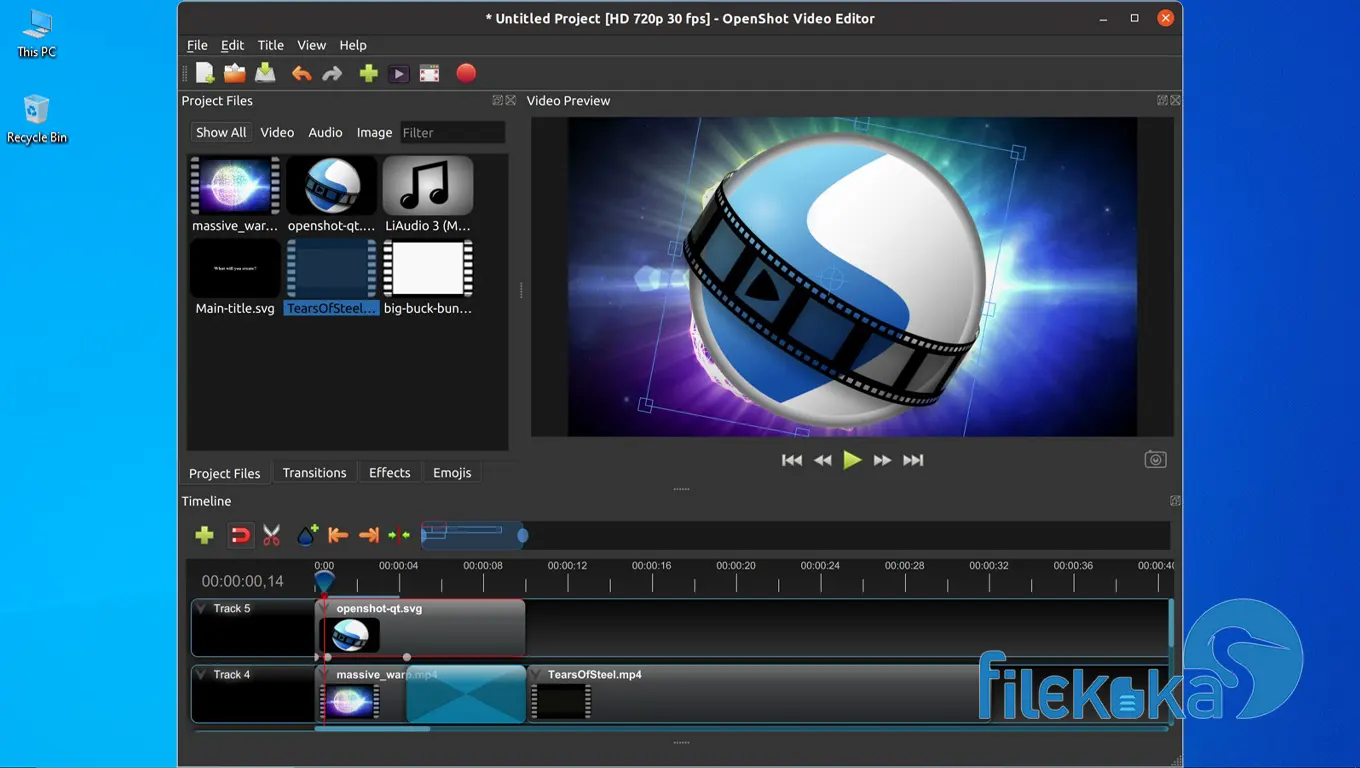Center the timeline on playhead icon
The image size is (1360, 768).
(399, 535)
